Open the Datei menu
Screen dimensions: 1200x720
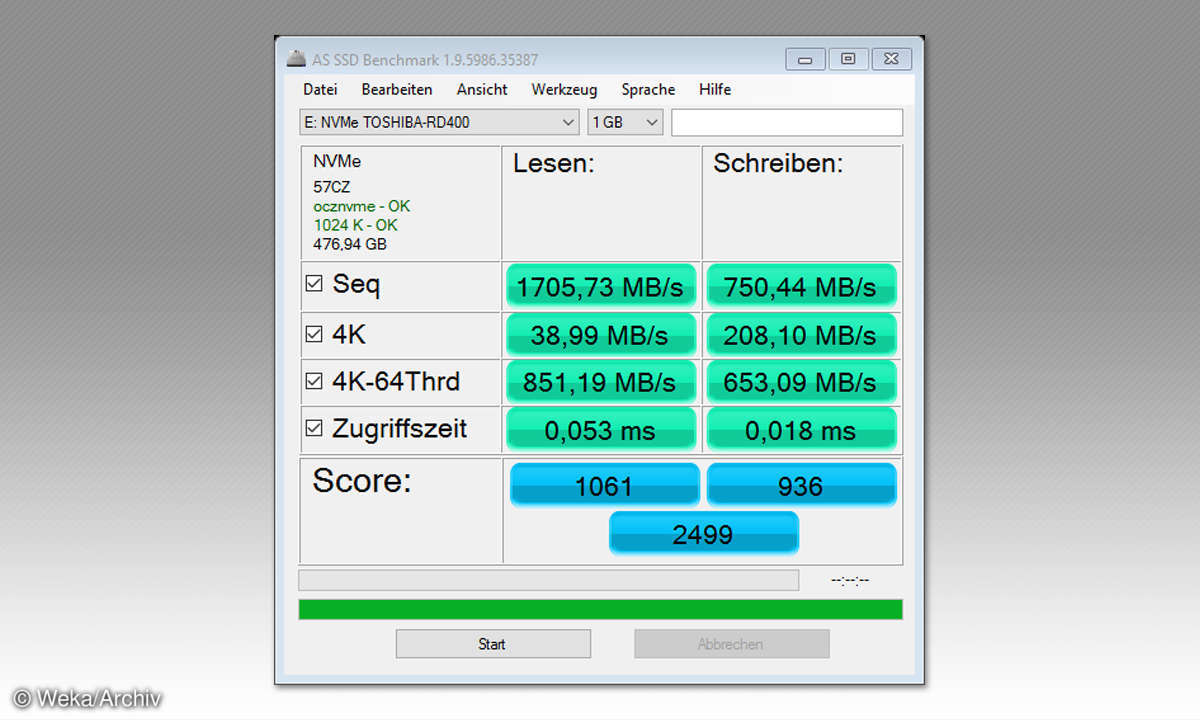[x=320, y=89]
